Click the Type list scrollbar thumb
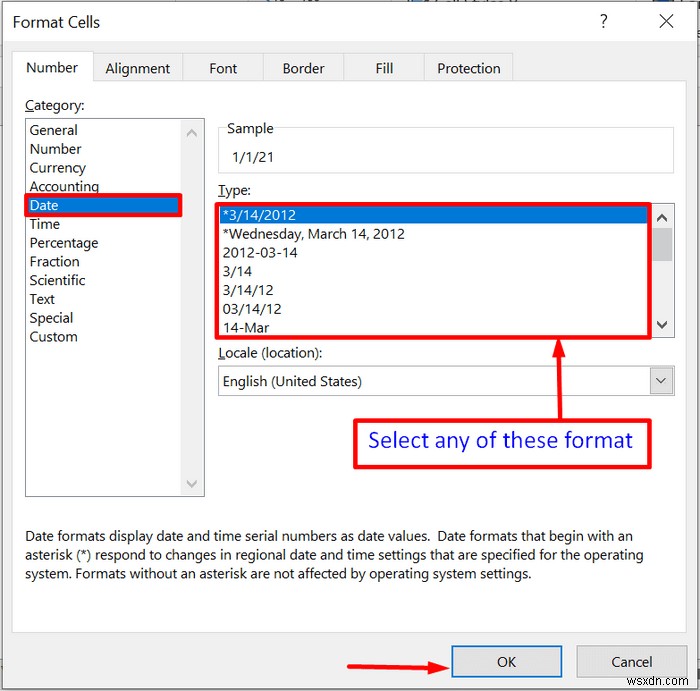Screen dimensions: 700x691 click(x=662, y=245)
